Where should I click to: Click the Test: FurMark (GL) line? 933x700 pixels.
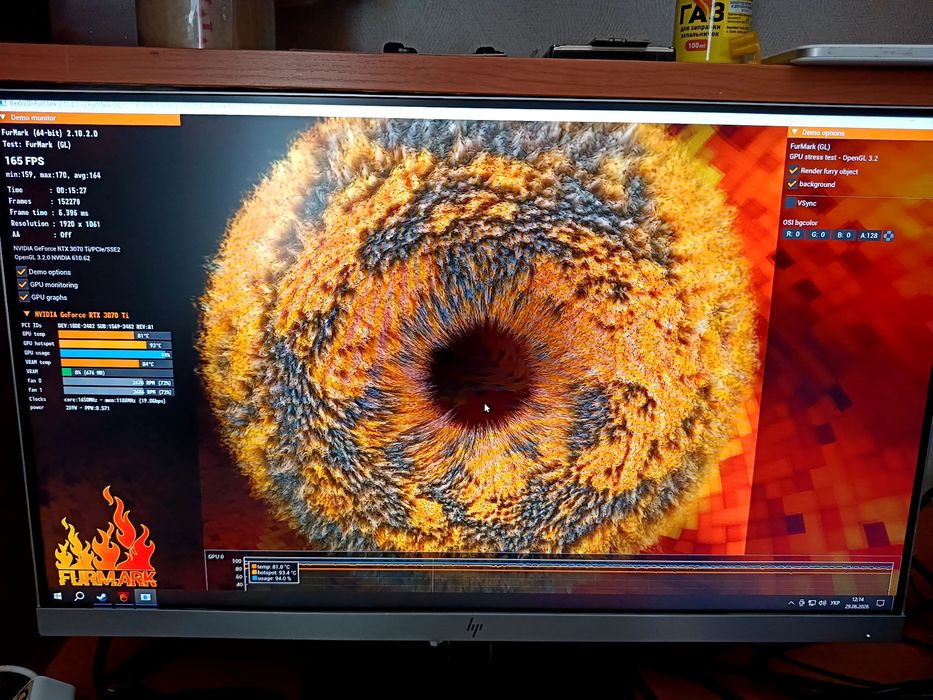click(36, 144)
